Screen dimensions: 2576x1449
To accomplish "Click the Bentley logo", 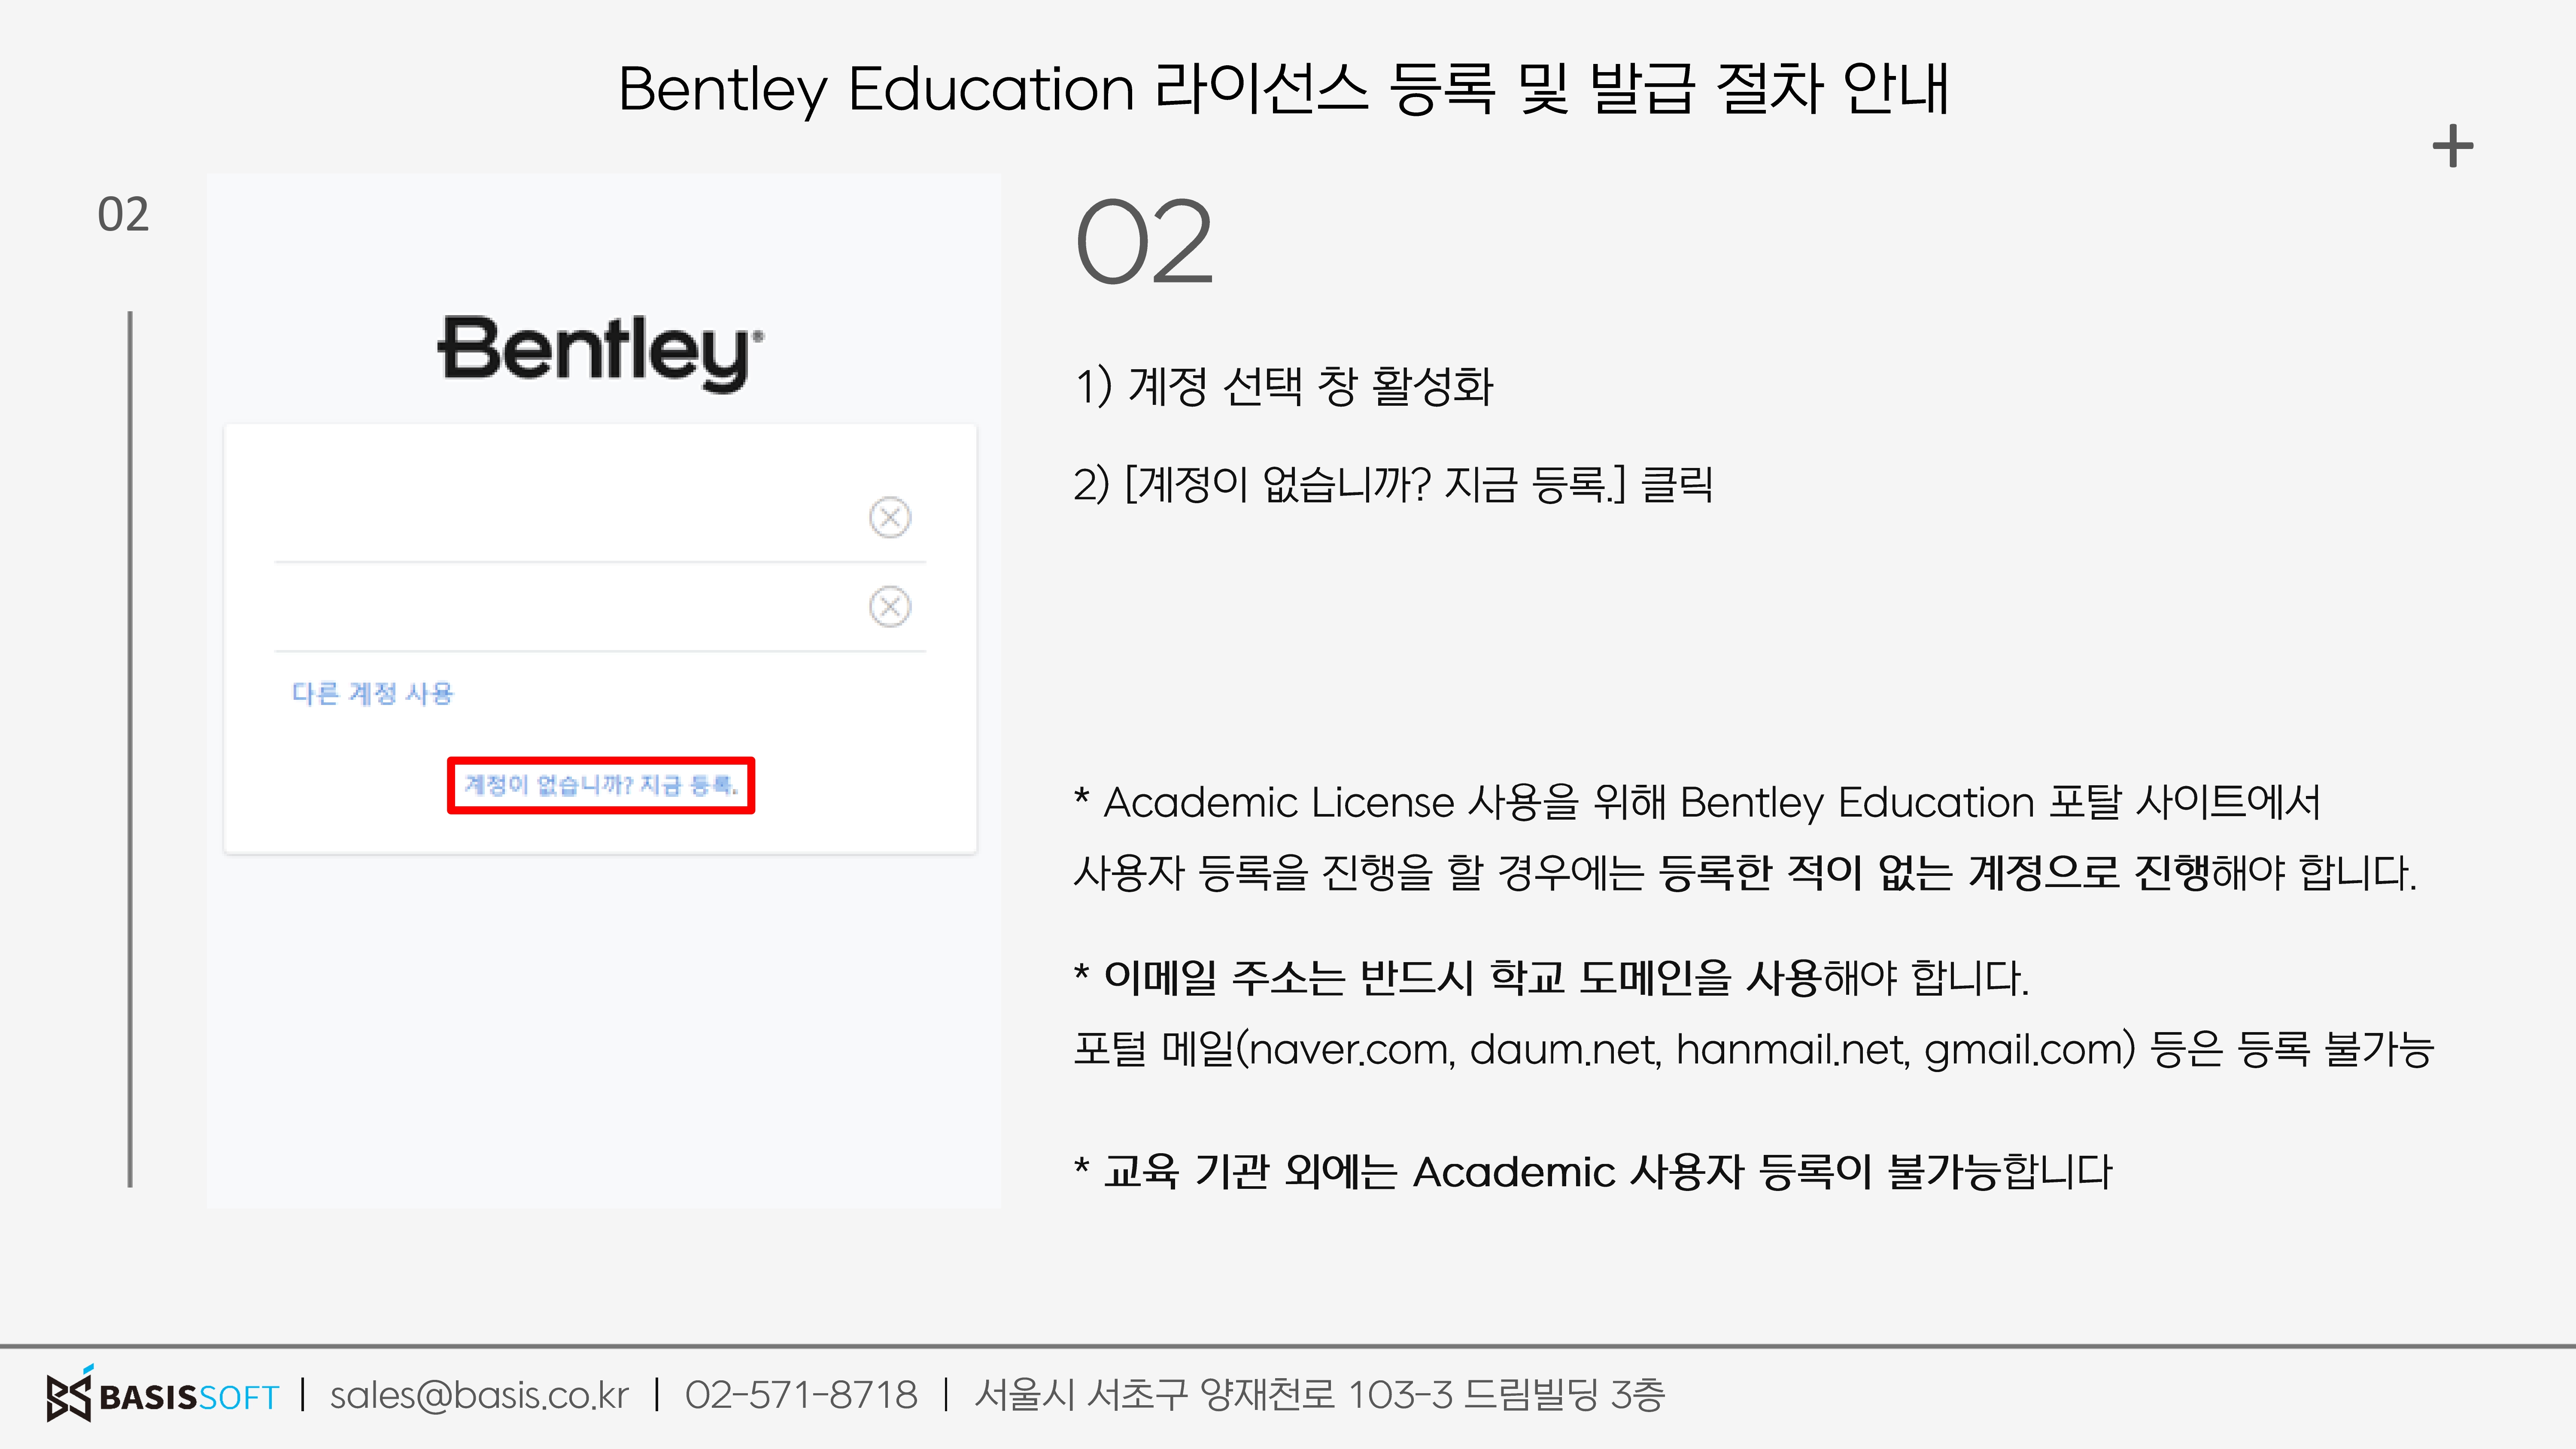I will coord(600,352).
